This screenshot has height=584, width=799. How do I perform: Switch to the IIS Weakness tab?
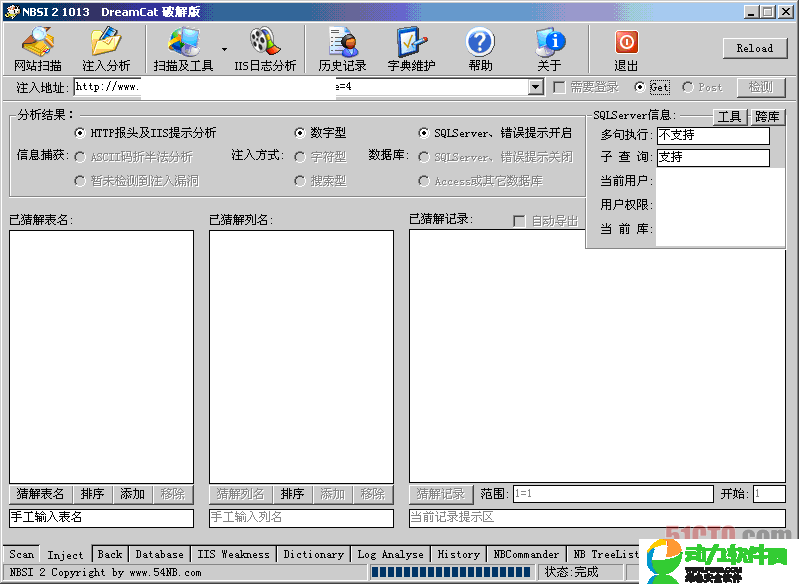pyautogui.click(x=233, y=554)
